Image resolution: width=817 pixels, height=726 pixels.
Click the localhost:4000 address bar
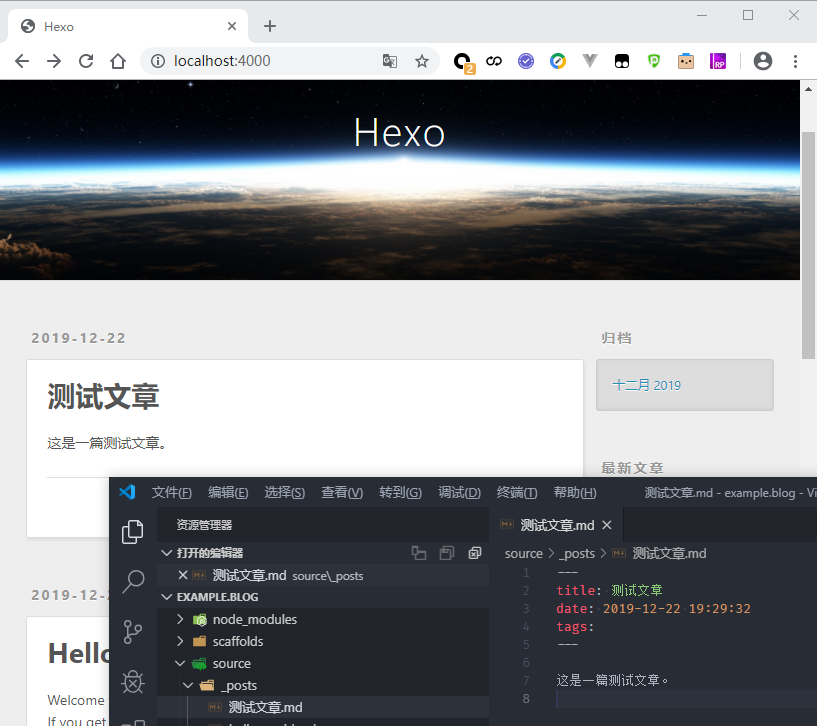tap(260, 61)
